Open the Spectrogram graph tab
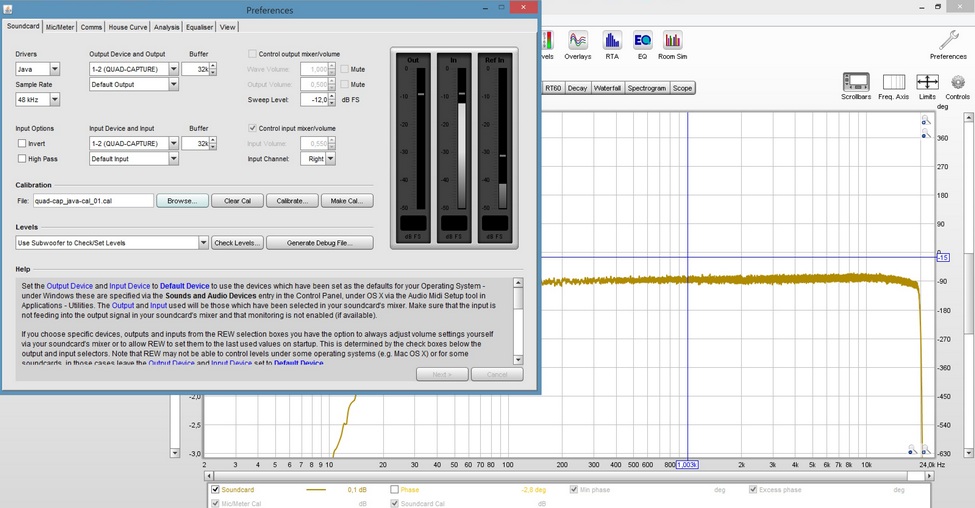 pyautogui.click(x=647, y=88)
